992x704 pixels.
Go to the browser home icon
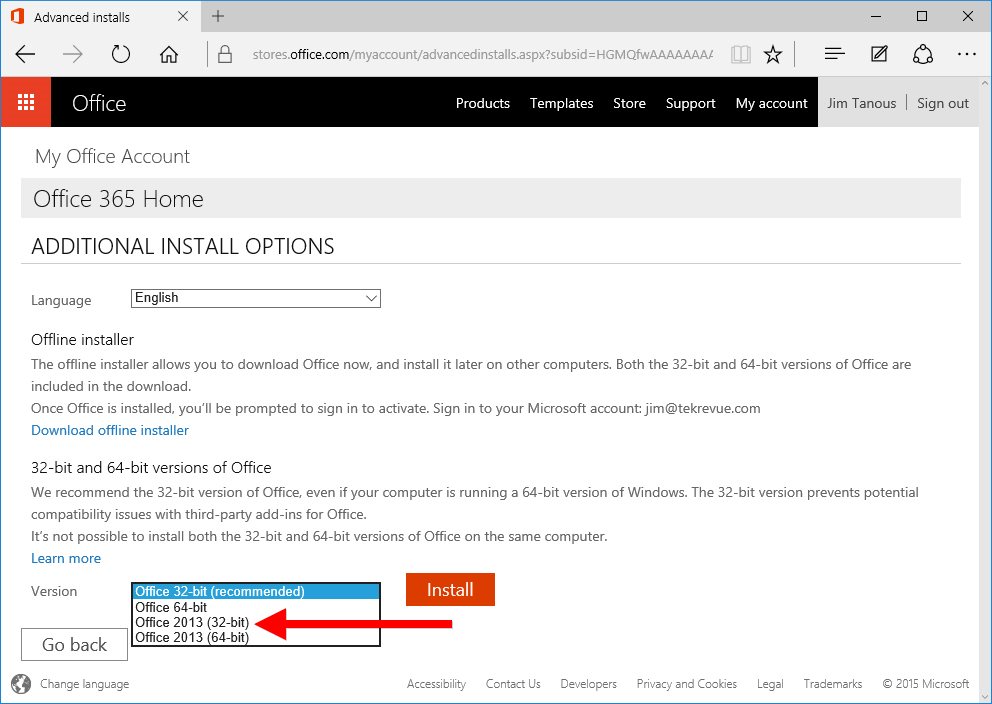tap(168, 54)
